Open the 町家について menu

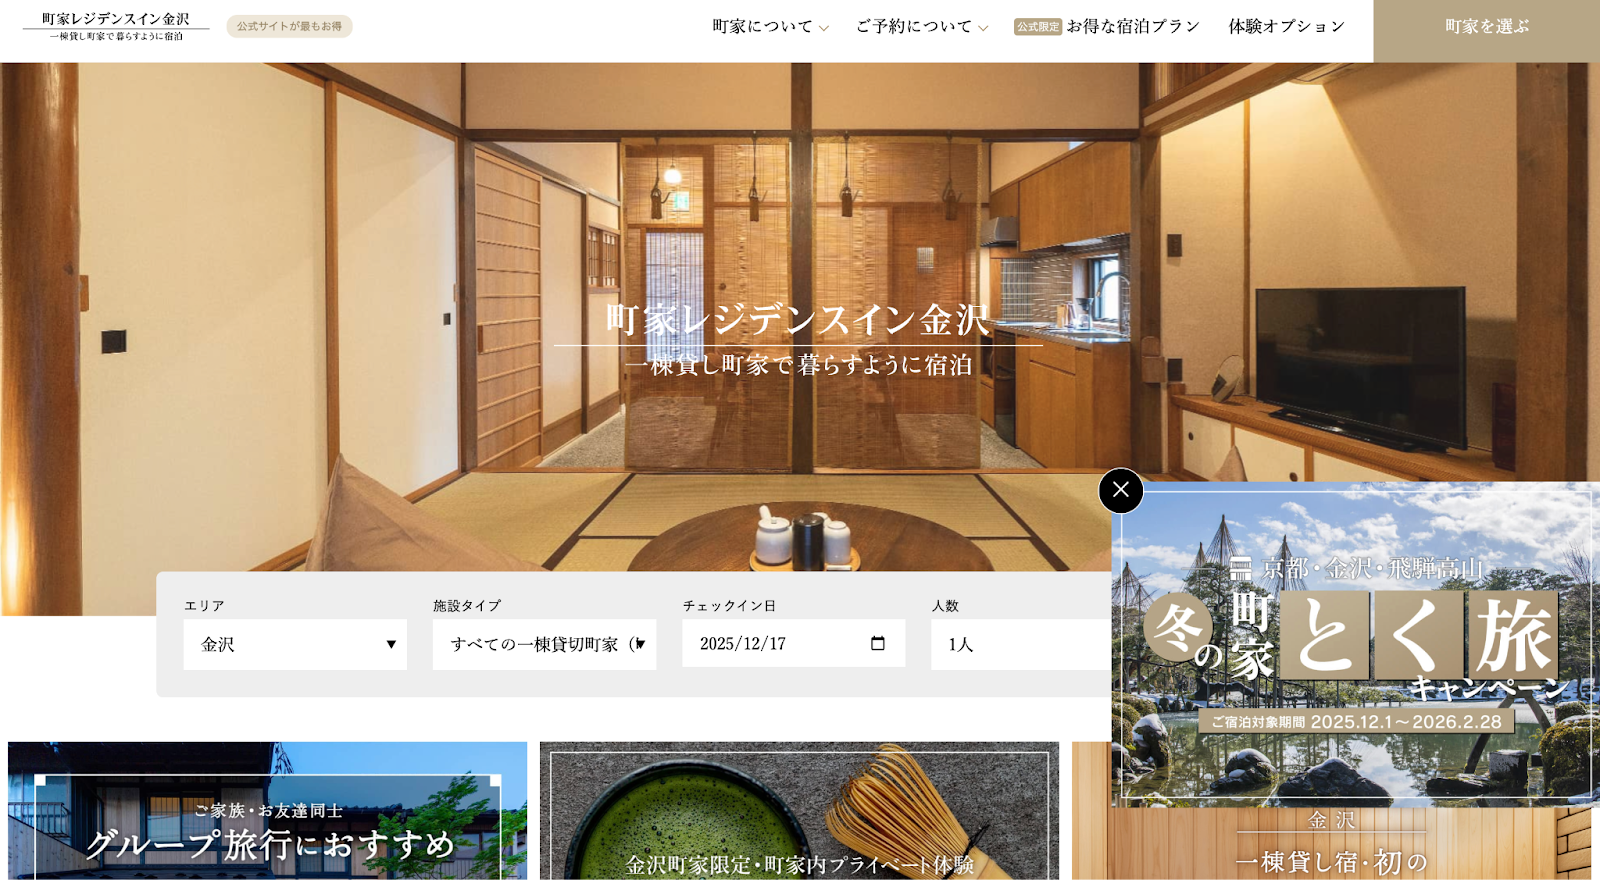(762, 27)
